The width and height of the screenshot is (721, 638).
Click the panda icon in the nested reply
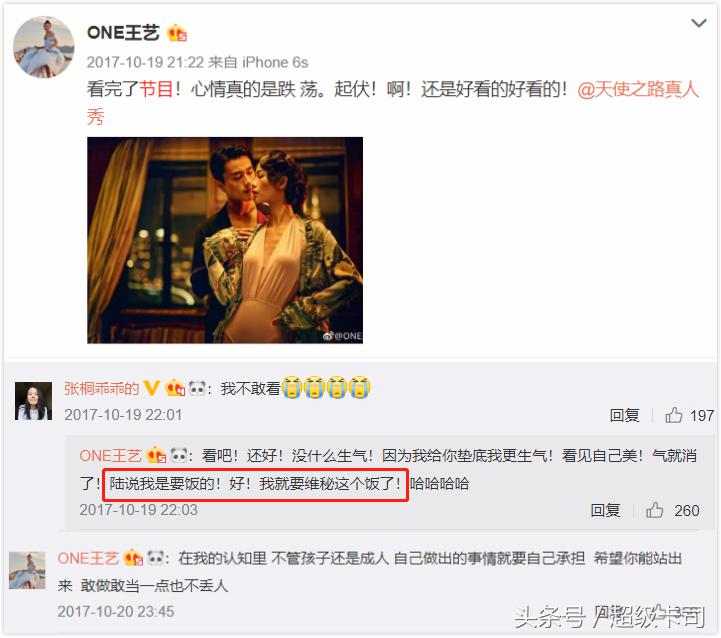tap(179, 455)
